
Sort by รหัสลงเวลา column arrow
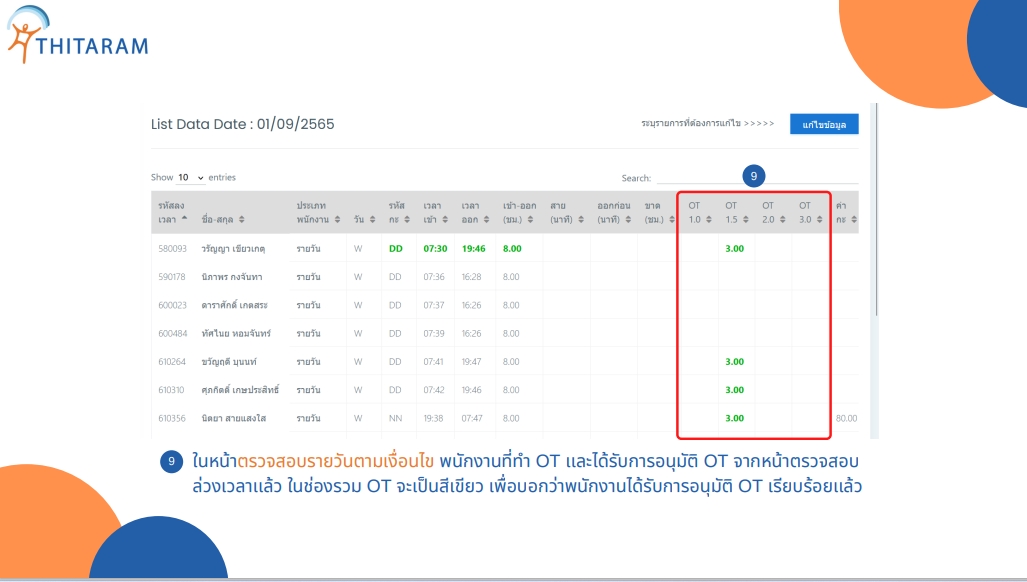tap(184, 219)
